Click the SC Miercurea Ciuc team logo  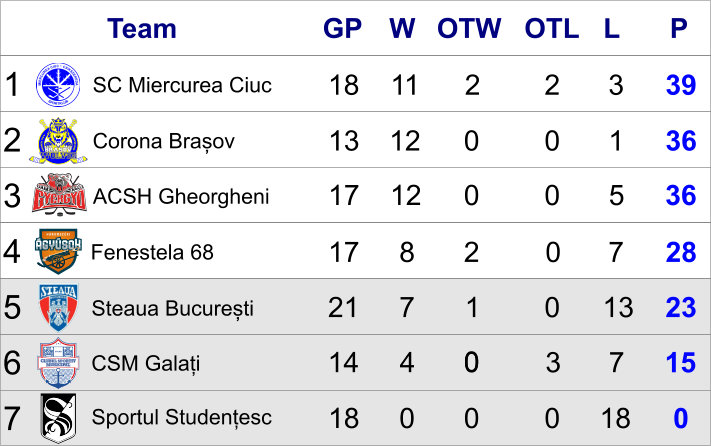pos(58,85)
